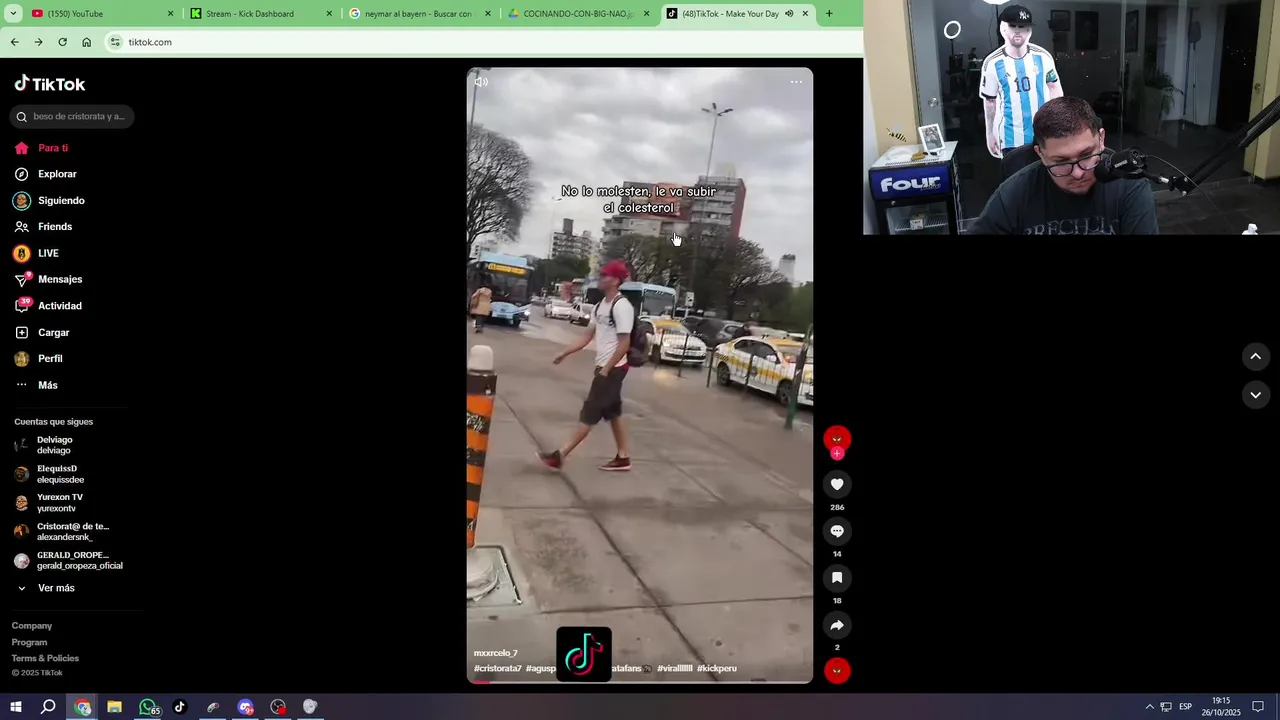Open the taskbar clock and date

[1222, 707]
